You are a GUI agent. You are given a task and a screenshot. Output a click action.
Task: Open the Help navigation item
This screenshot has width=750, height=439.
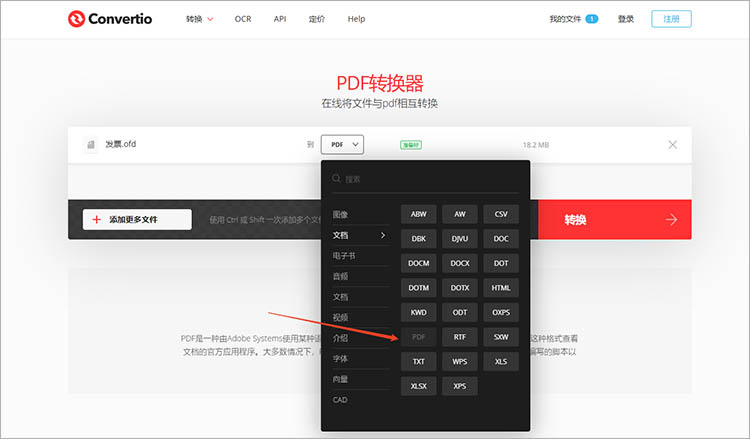pos(356,19)
